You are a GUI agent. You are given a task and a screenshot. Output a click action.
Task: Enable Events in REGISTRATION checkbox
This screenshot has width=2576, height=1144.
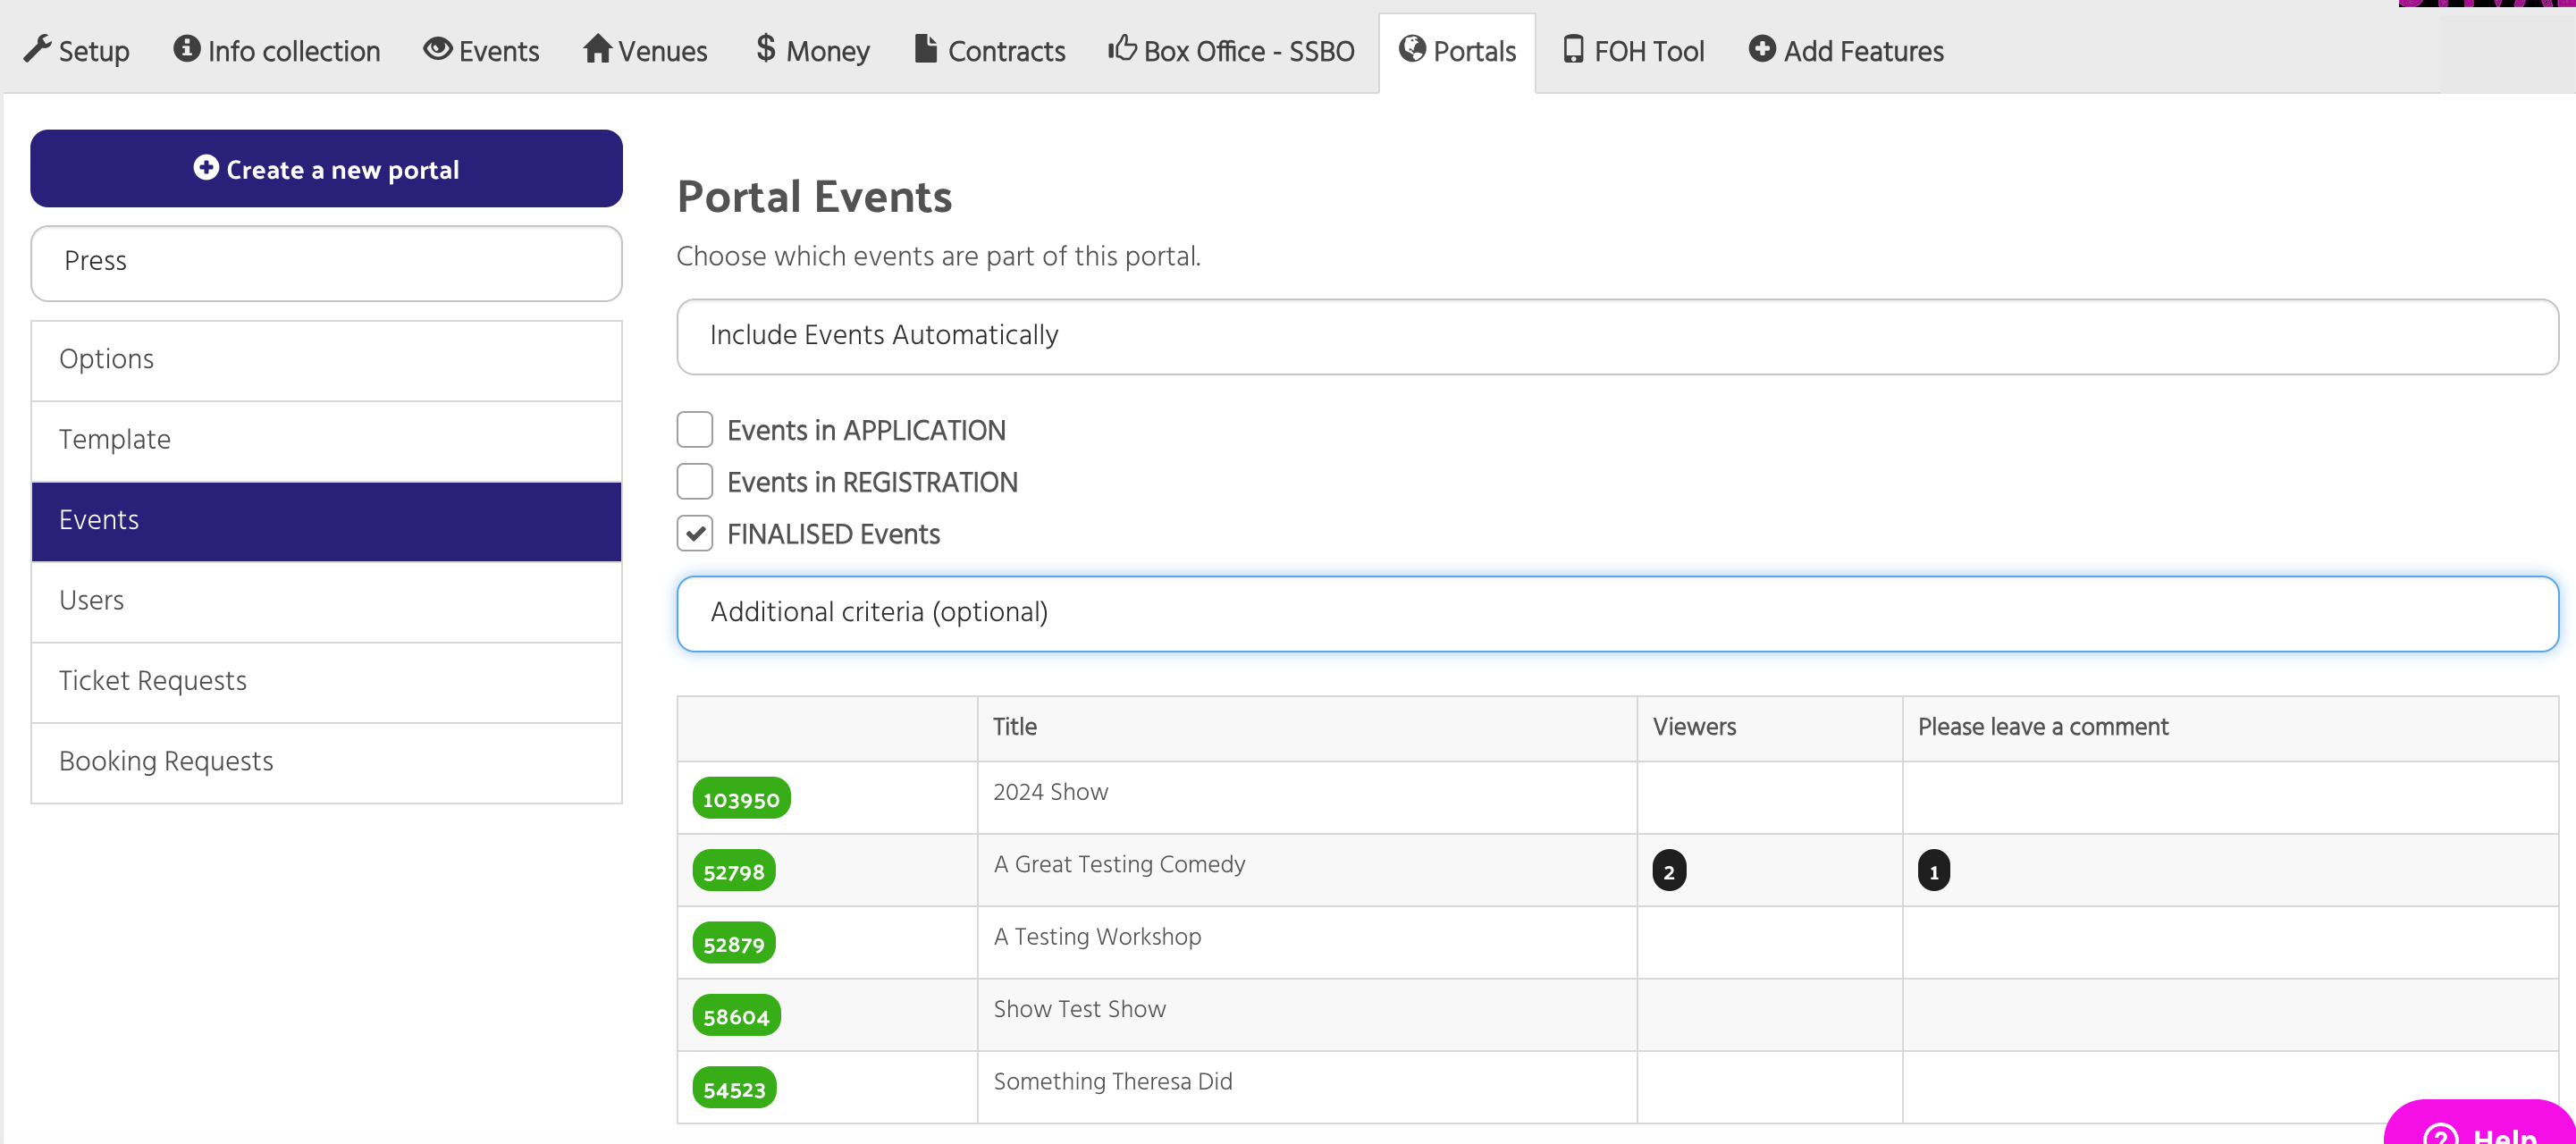click(x=695, y=482)
